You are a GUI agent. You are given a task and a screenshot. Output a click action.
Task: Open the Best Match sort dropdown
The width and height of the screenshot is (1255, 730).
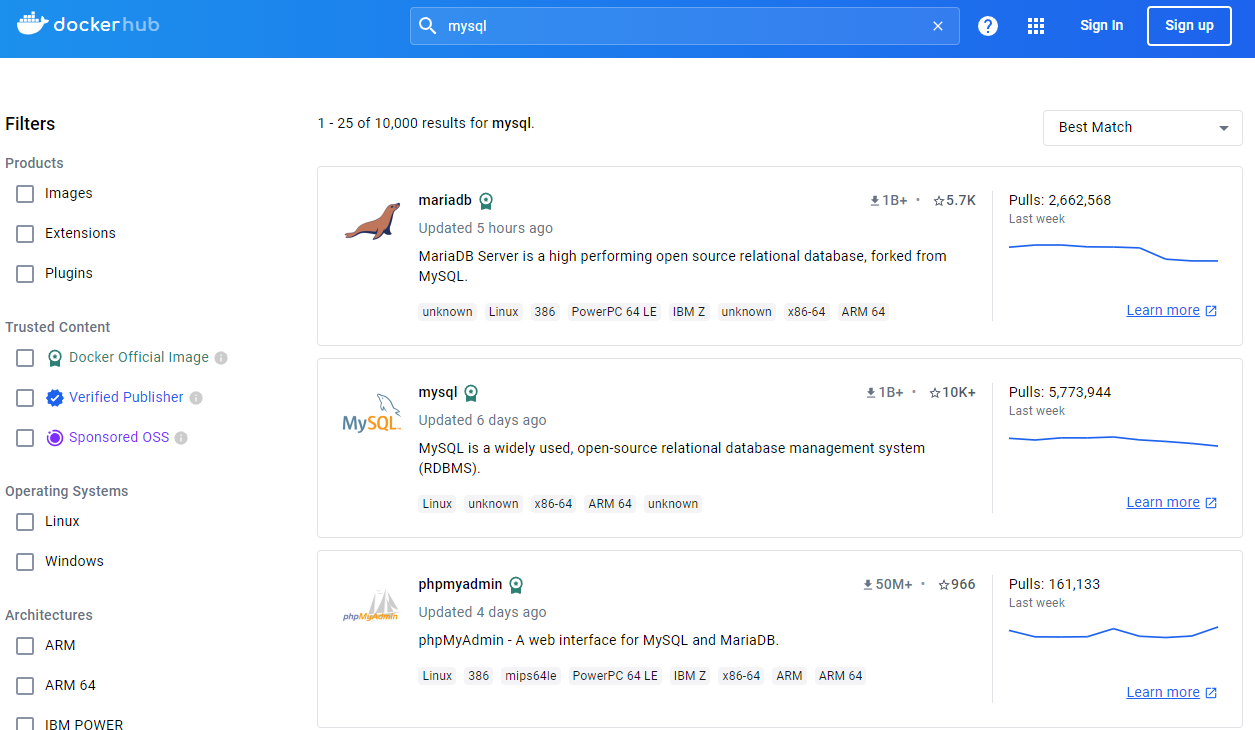1142,127
